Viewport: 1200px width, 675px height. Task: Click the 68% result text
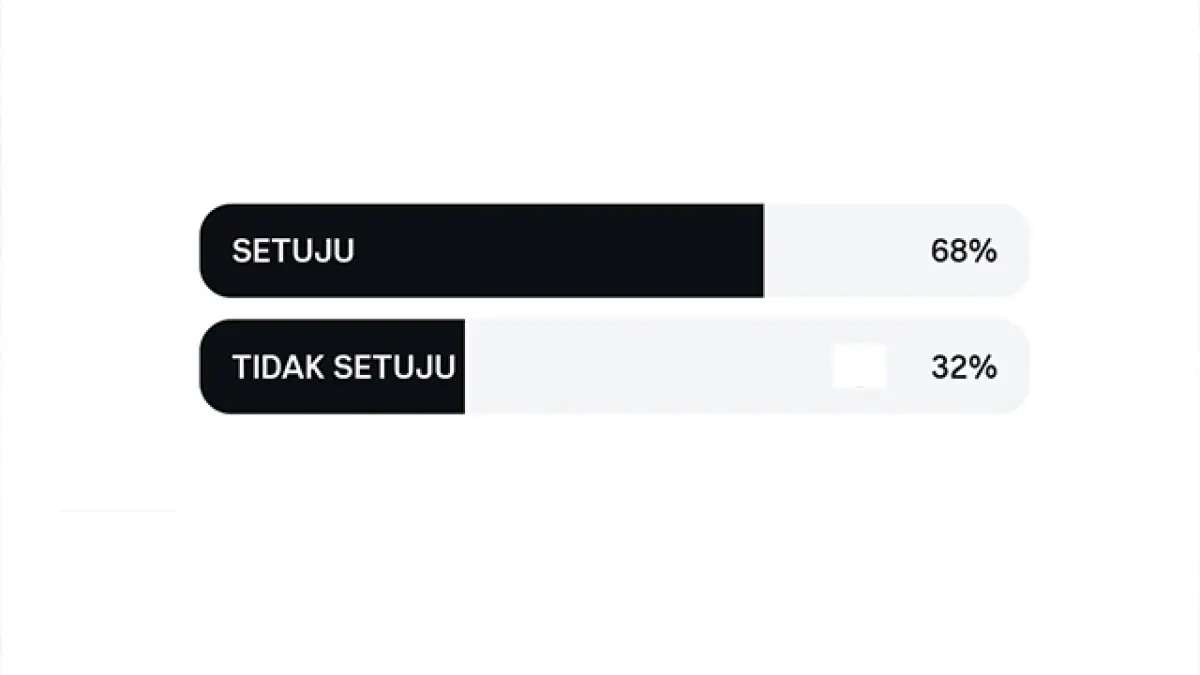tap(963, 252)
